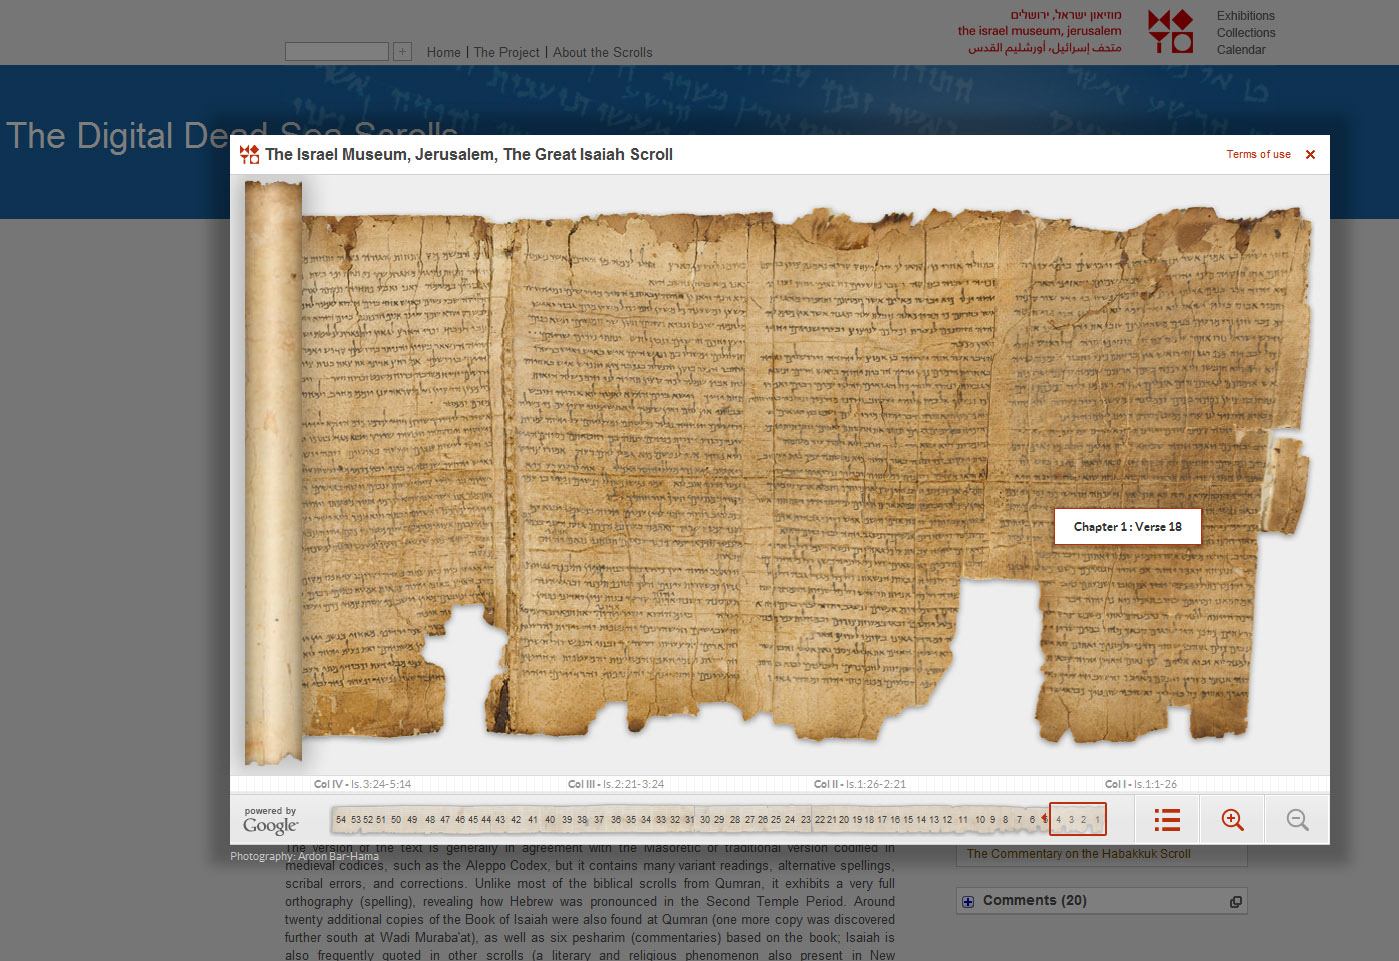Image resolution: width=1399 pixels, height=961 pixels.
Task: Click the search input field
Action: [x=336, y=51]
